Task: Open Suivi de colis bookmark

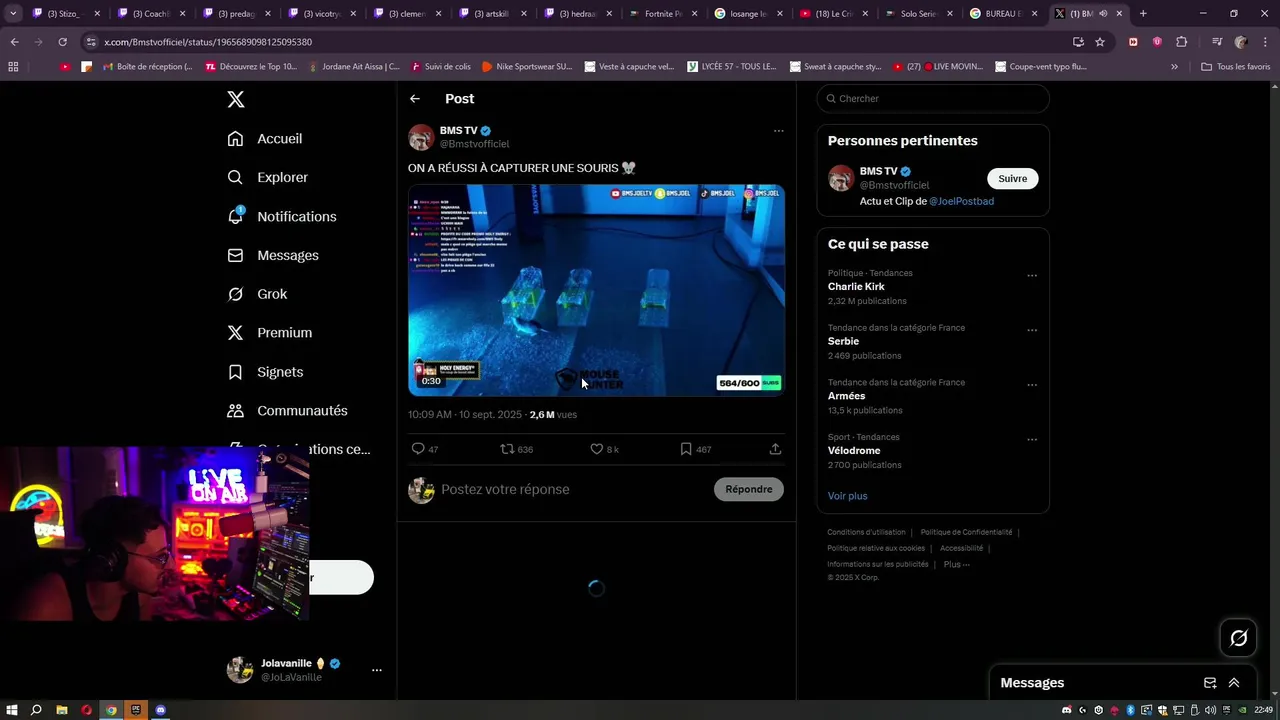Action: click(x=440, y=67)
